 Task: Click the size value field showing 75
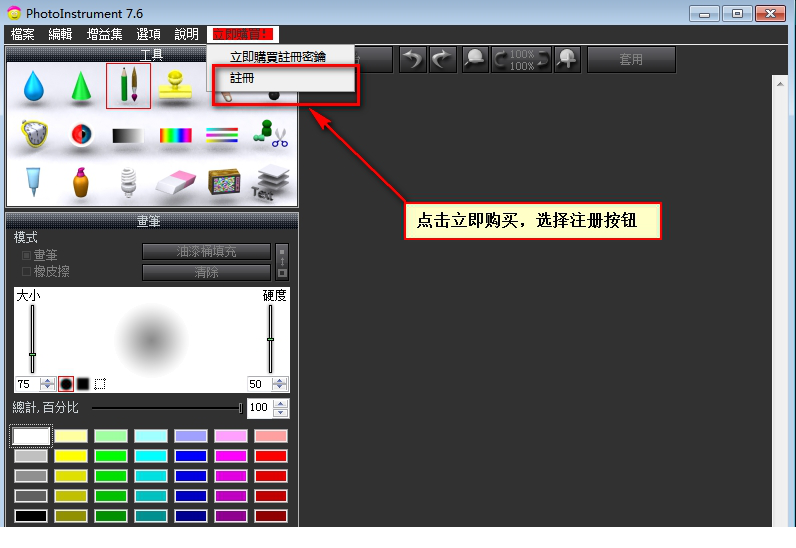27,384
